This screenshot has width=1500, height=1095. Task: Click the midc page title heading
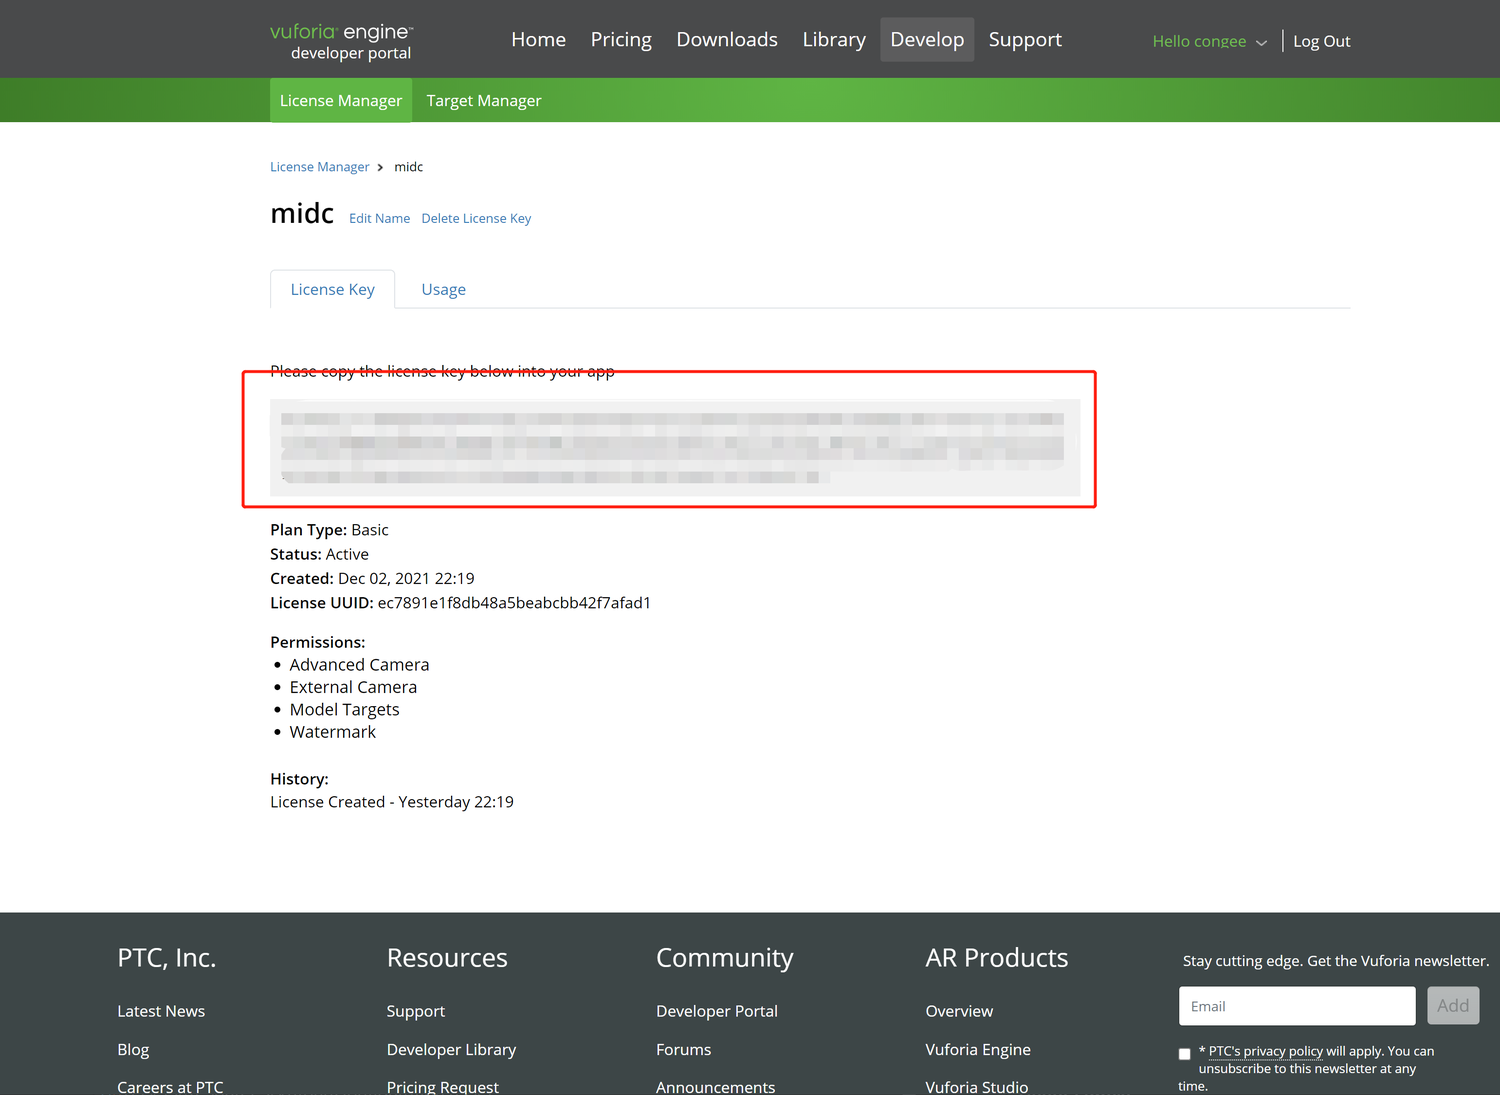(x=302, y=213)
